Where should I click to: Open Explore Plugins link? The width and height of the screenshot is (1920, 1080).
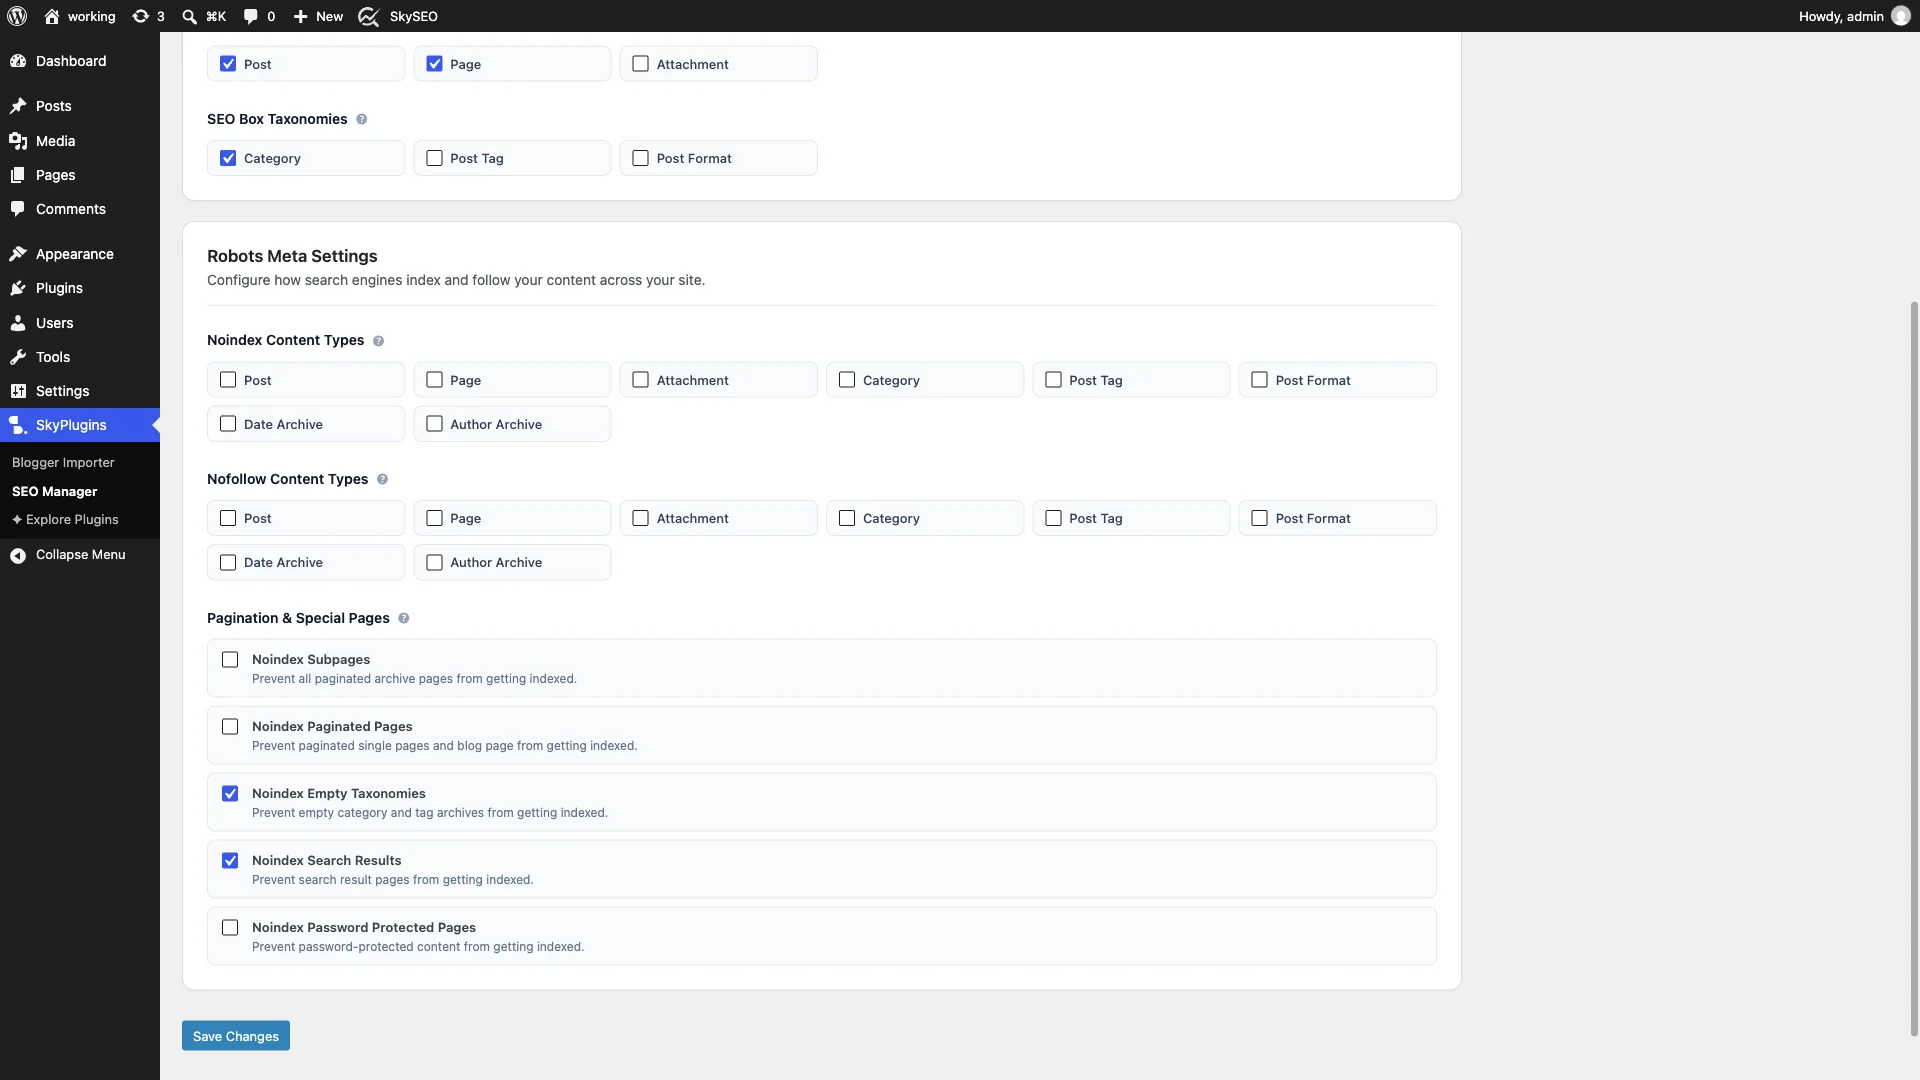coord(65,520)
